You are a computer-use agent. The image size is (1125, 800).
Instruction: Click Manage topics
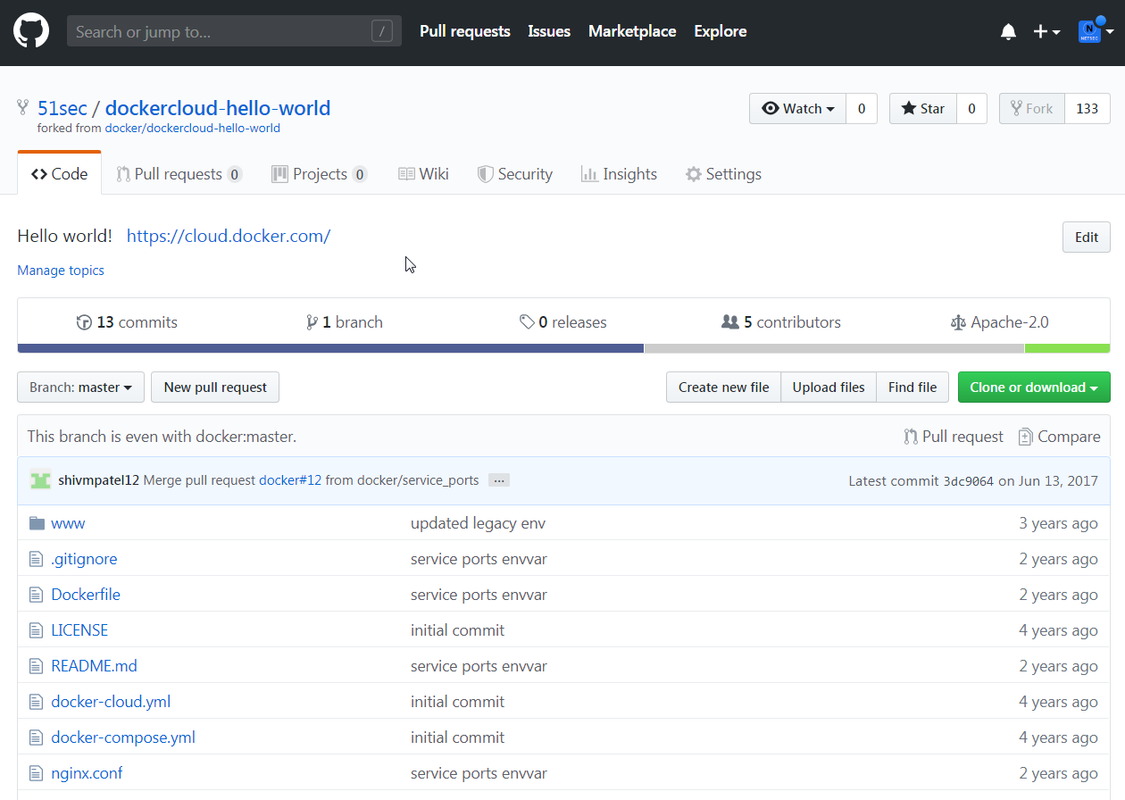(x=61, y=270)
